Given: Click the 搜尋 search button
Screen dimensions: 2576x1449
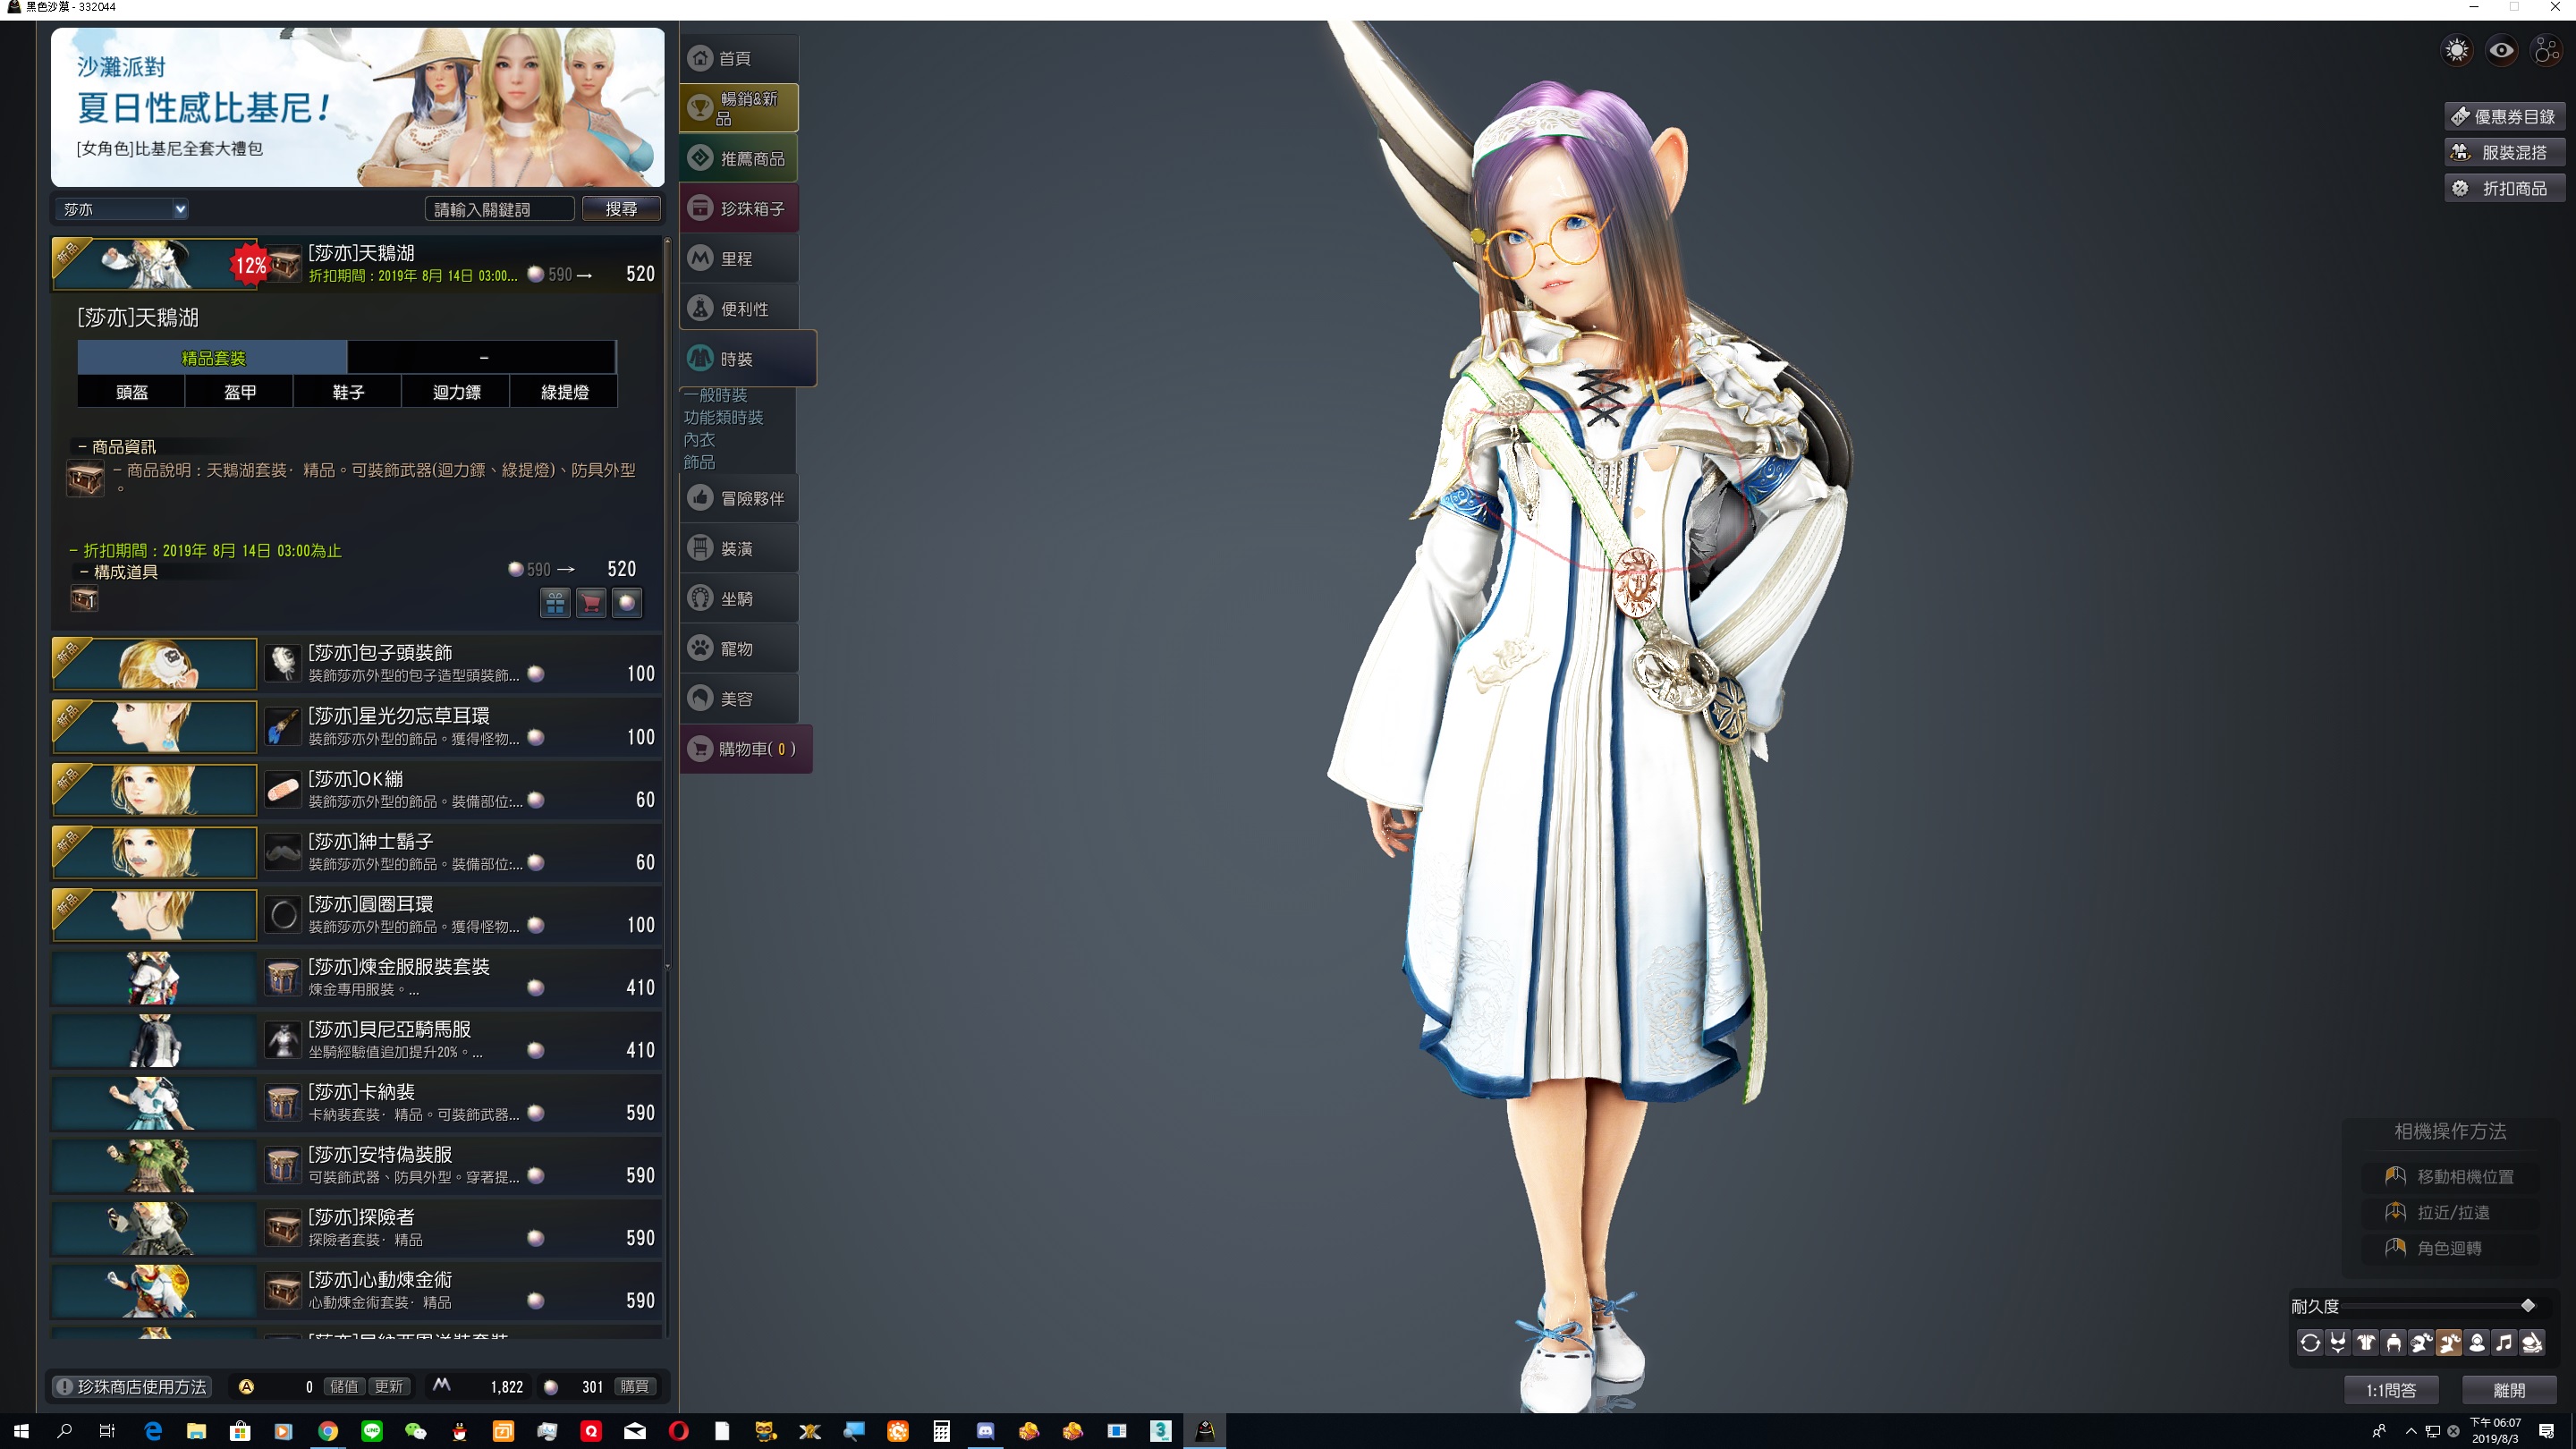Looking at the screenshot, I should click(x=621, y=208).
